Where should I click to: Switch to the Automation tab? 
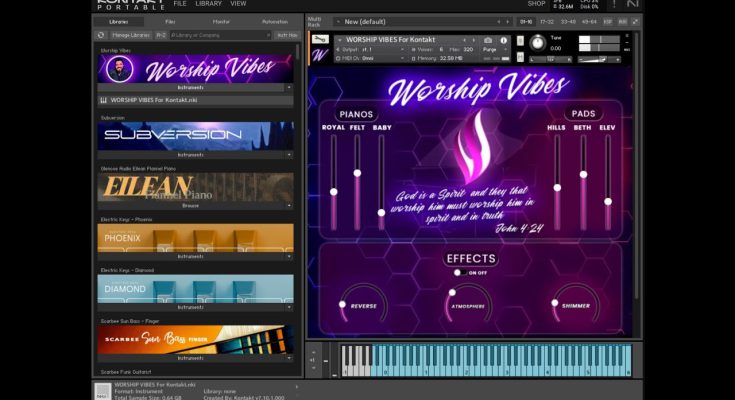(274, 21)
